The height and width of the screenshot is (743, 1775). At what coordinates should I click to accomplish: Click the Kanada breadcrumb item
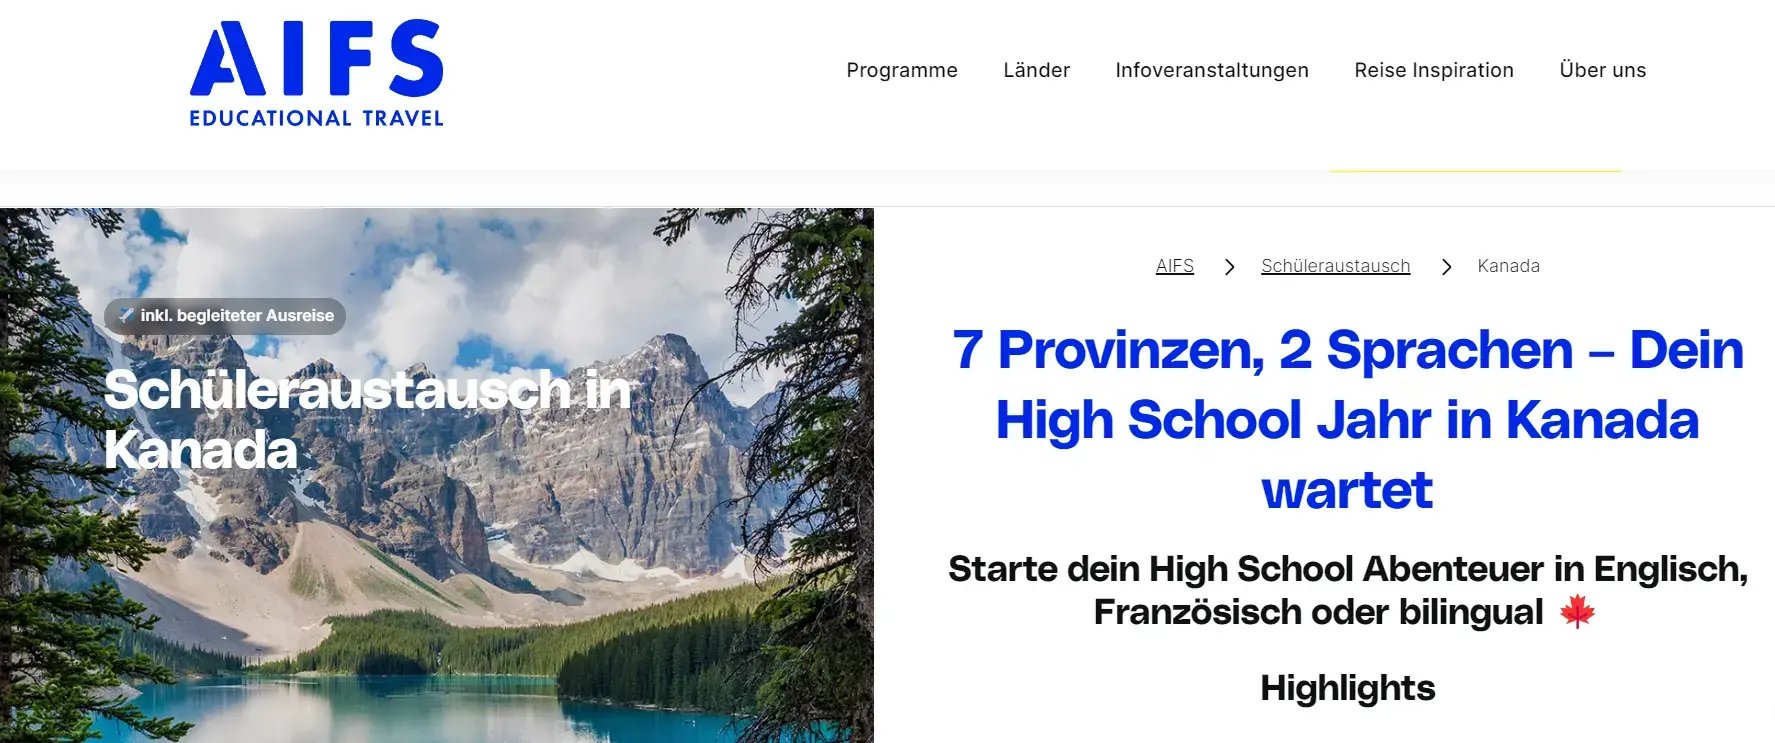pyautogui.click(x=1508, y=266)
